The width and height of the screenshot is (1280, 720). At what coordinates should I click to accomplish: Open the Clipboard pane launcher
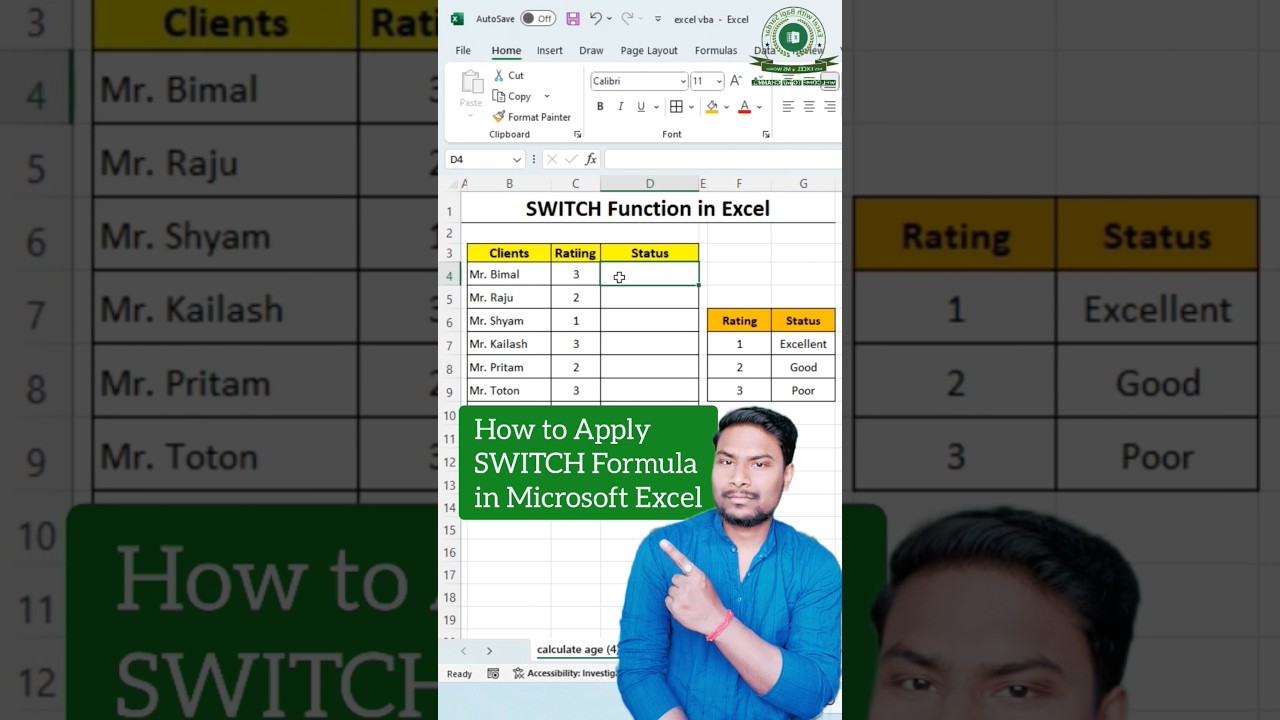tap(577, 134)
